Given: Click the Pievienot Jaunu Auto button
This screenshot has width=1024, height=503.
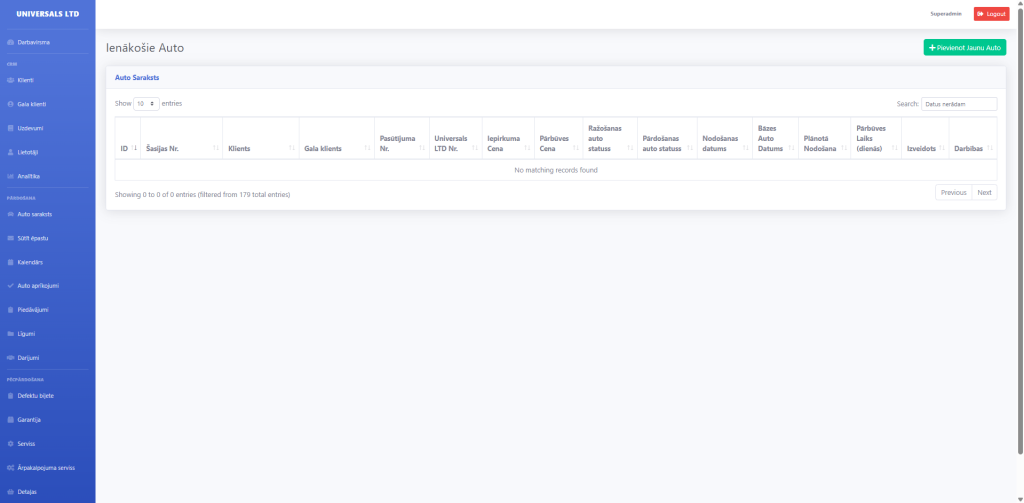Looking at the screenshot, I should 964,47.
